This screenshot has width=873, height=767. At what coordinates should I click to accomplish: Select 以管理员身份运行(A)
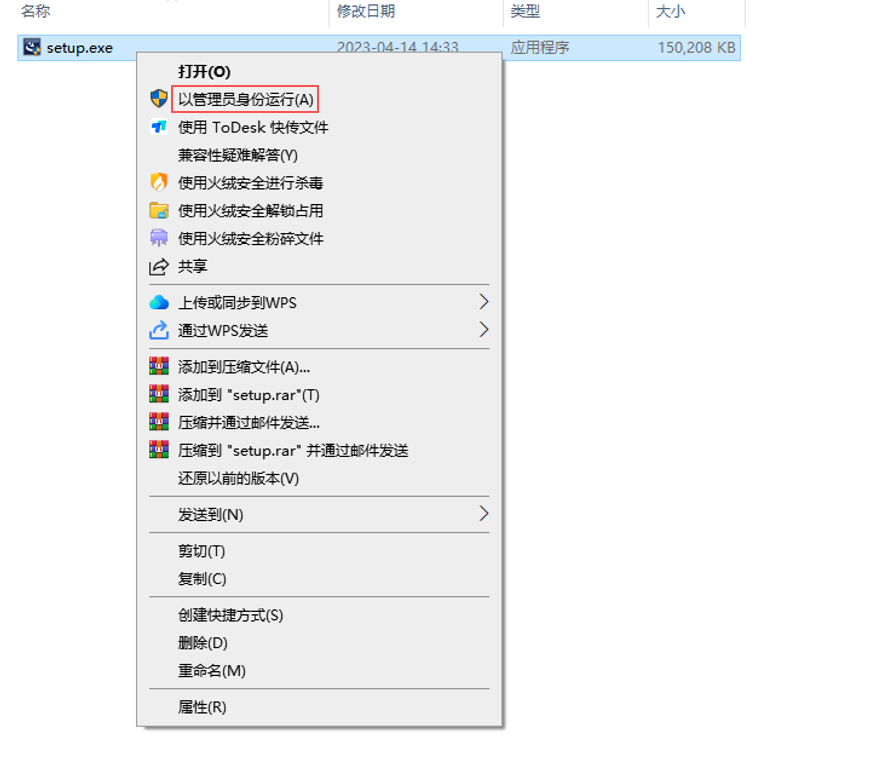pos(246,99)
